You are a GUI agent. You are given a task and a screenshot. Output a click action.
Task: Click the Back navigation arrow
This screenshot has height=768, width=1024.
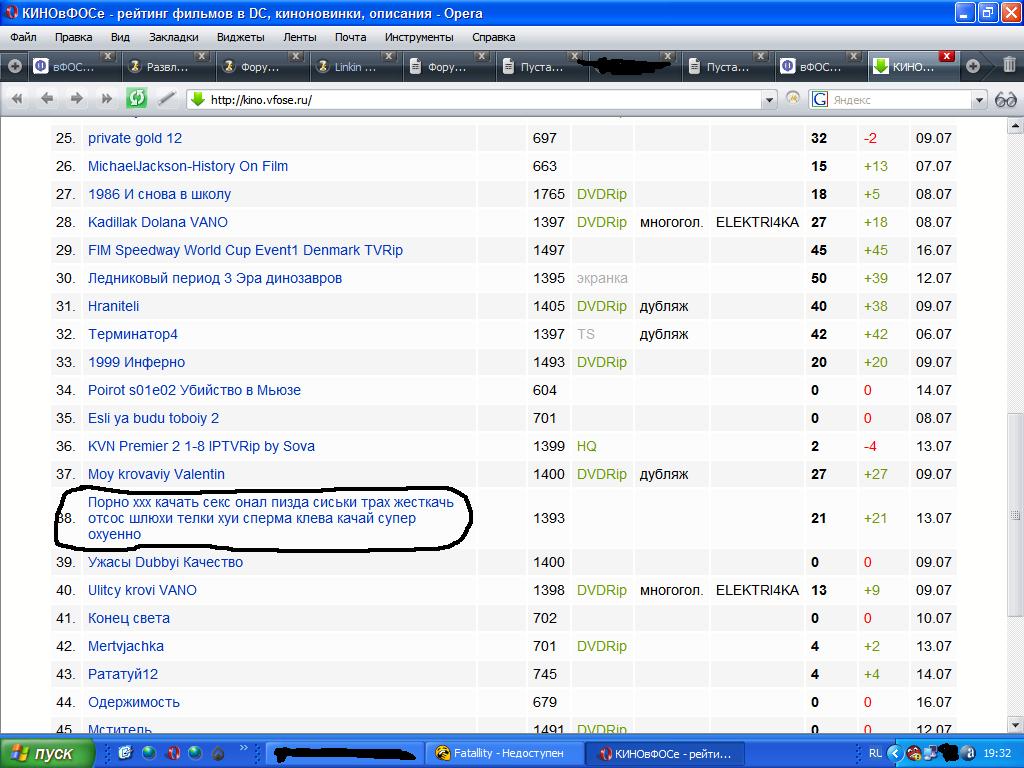[x=47, y=99]
